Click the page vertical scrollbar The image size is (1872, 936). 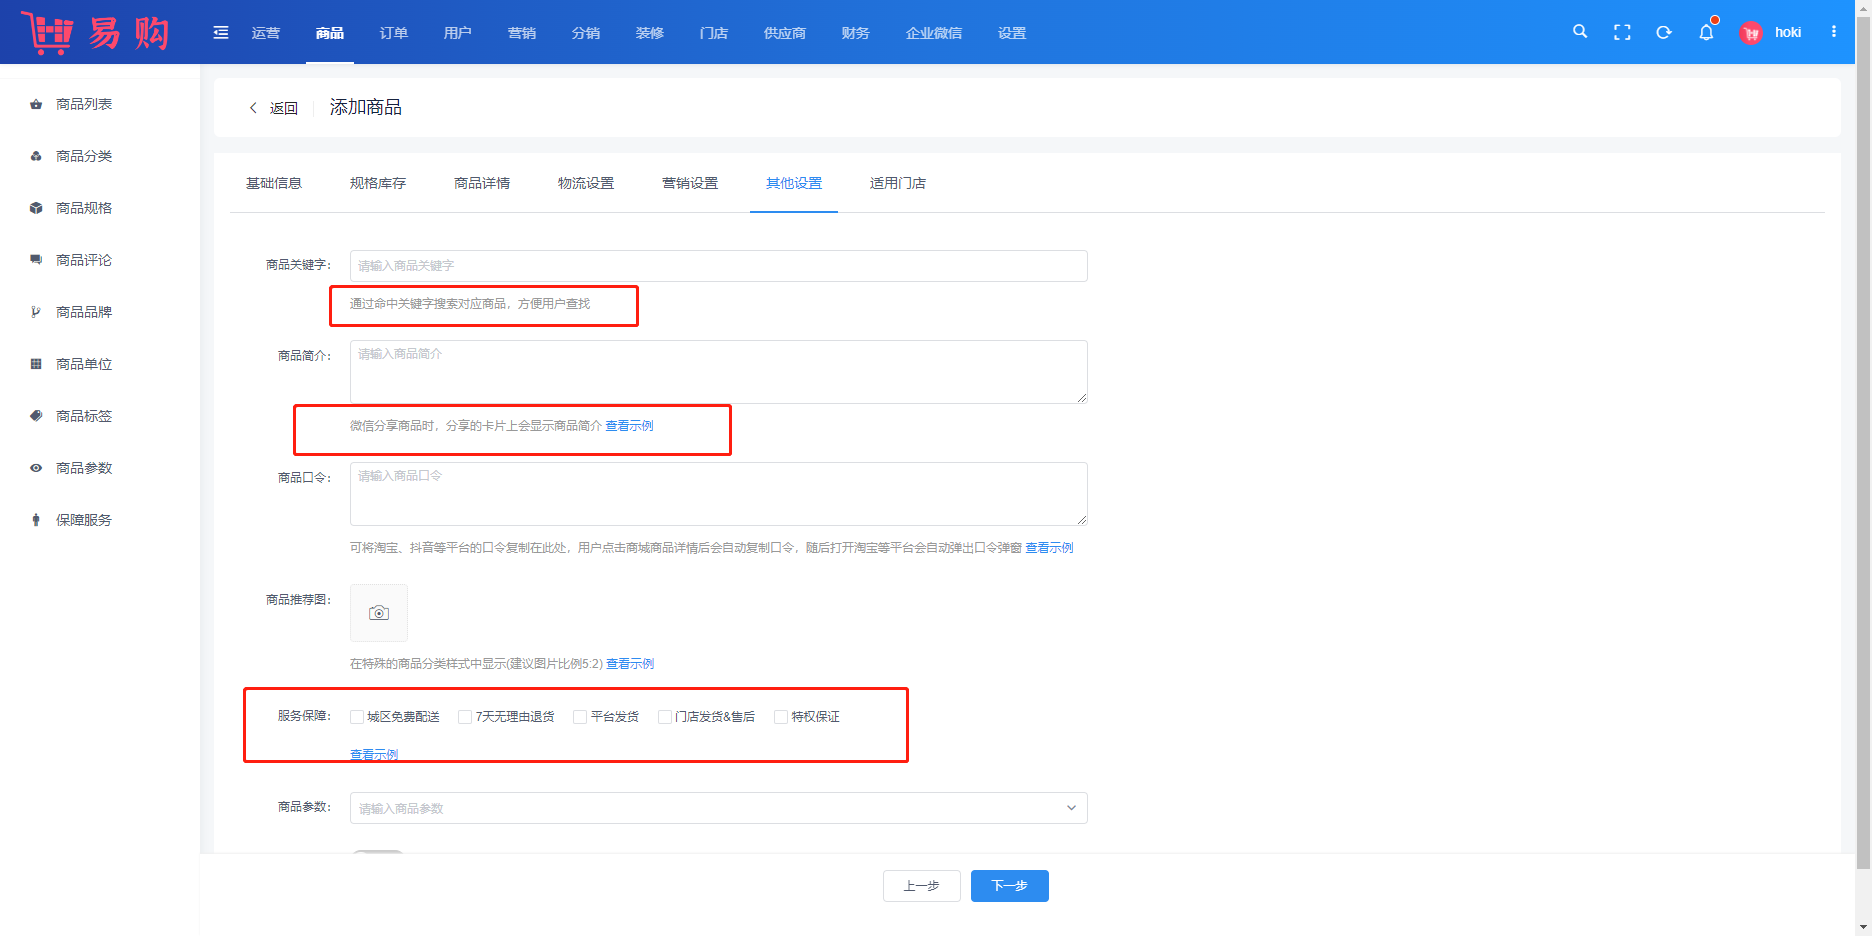(x=1863, y=440)
